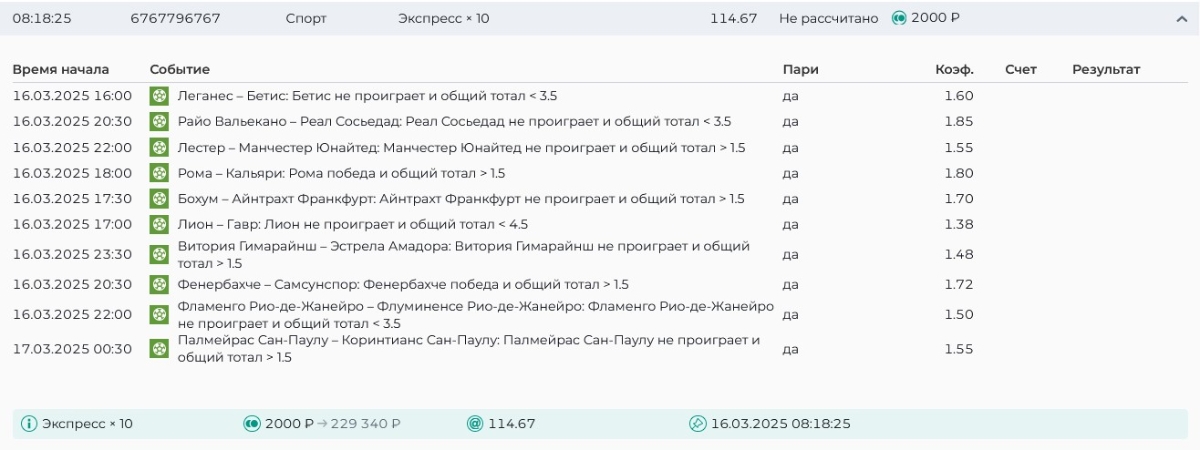Click the Палмейрас – Коринтианс Сан-Паулу event

coord(469,349)
